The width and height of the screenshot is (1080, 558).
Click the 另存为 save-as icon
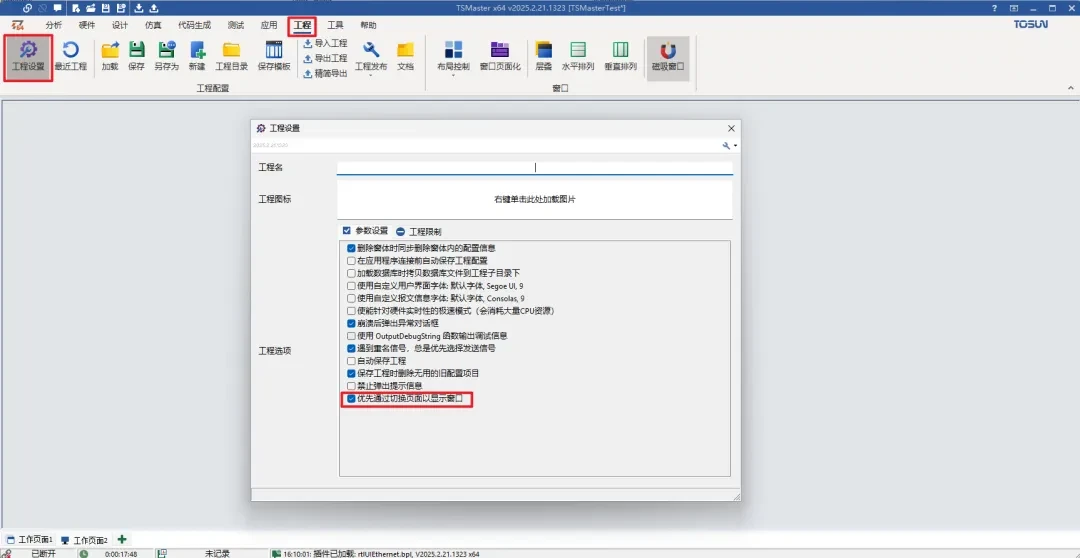pos(166,51)
